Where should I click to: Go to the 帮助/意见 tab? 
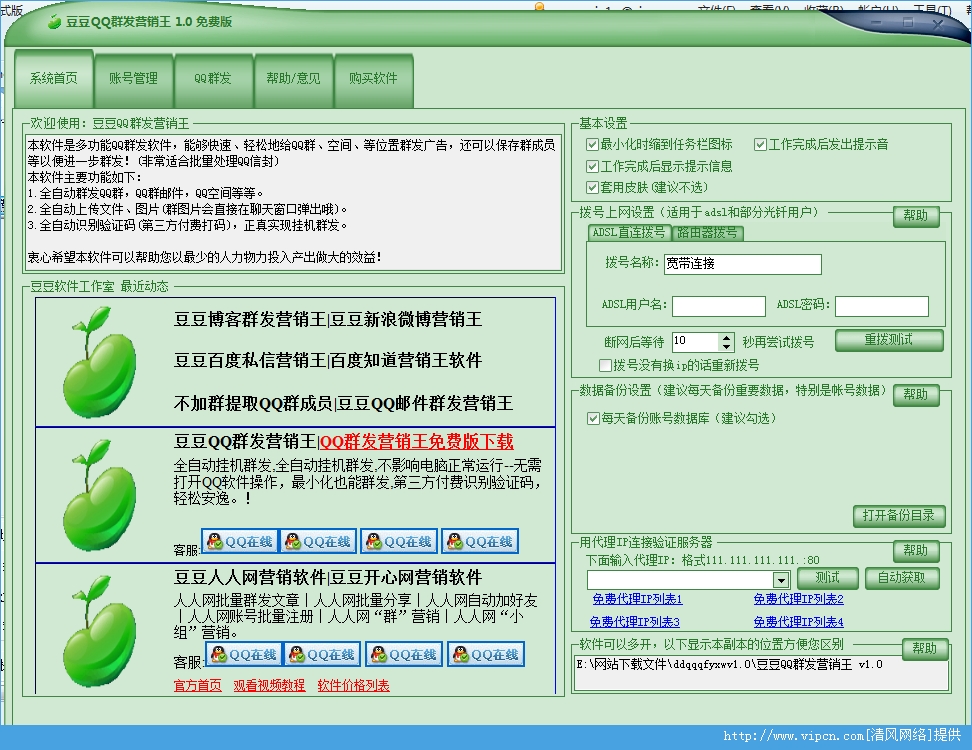pos(293,79)
